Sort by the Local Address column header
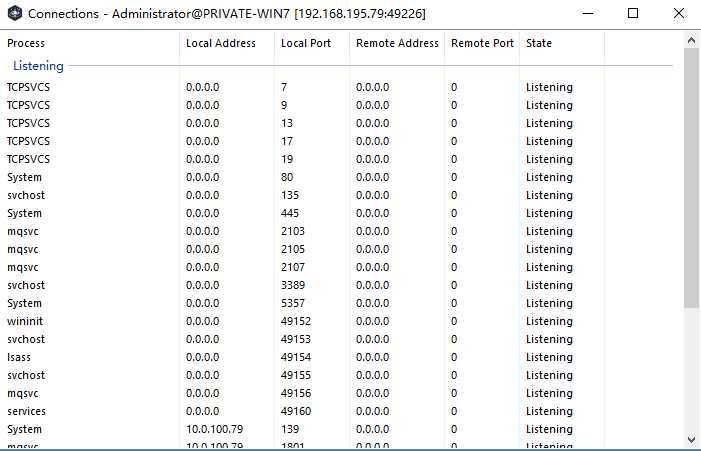The height and width of the screenshot is (451, 701). (x=227, y=43)
